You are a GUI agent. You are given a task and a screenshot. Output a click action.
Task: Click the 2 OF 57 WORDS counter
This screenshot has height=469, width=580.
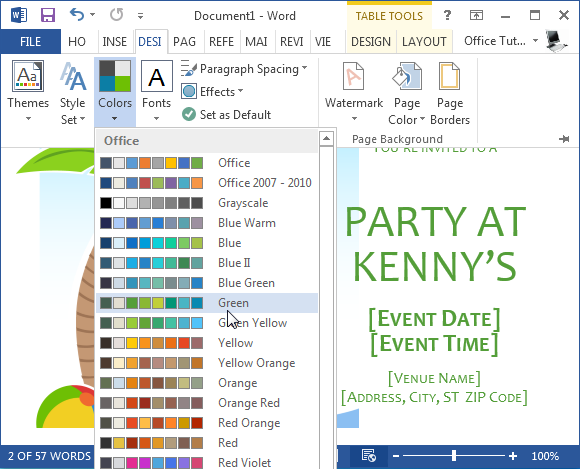[x=49, y=456]
